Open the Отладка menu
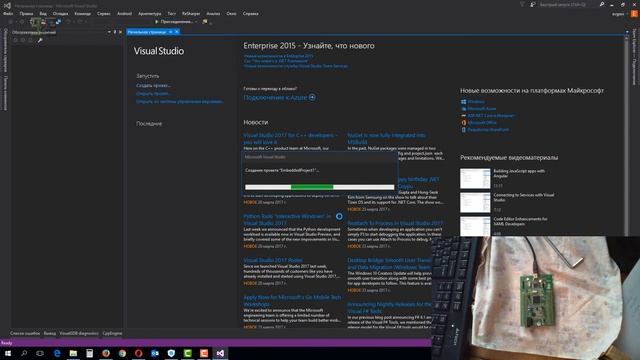 [x=60, y=13]
